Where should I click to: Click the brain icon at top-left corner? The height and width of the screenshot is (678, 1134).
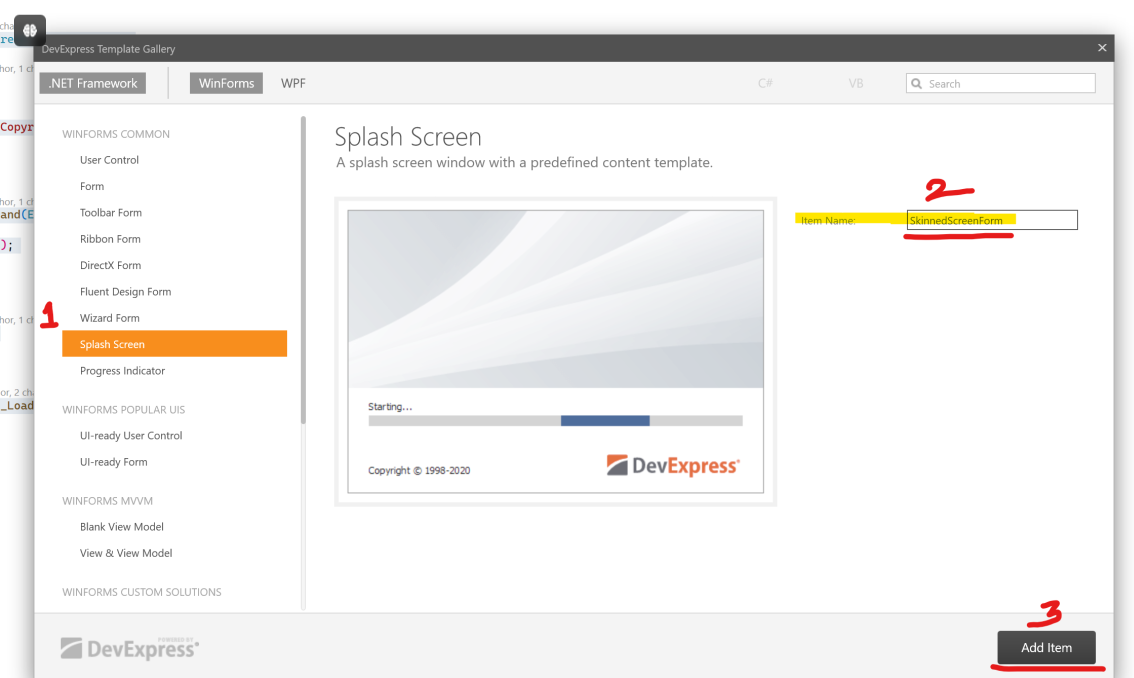(x=30, y=30)
